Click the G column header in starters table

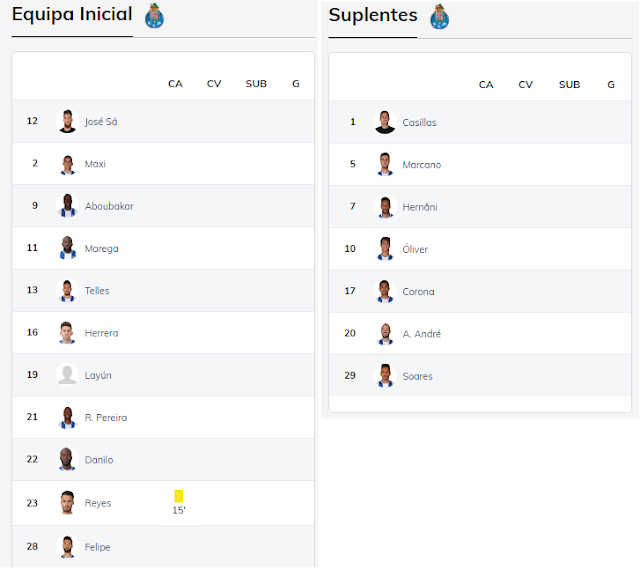coord(296,84)
